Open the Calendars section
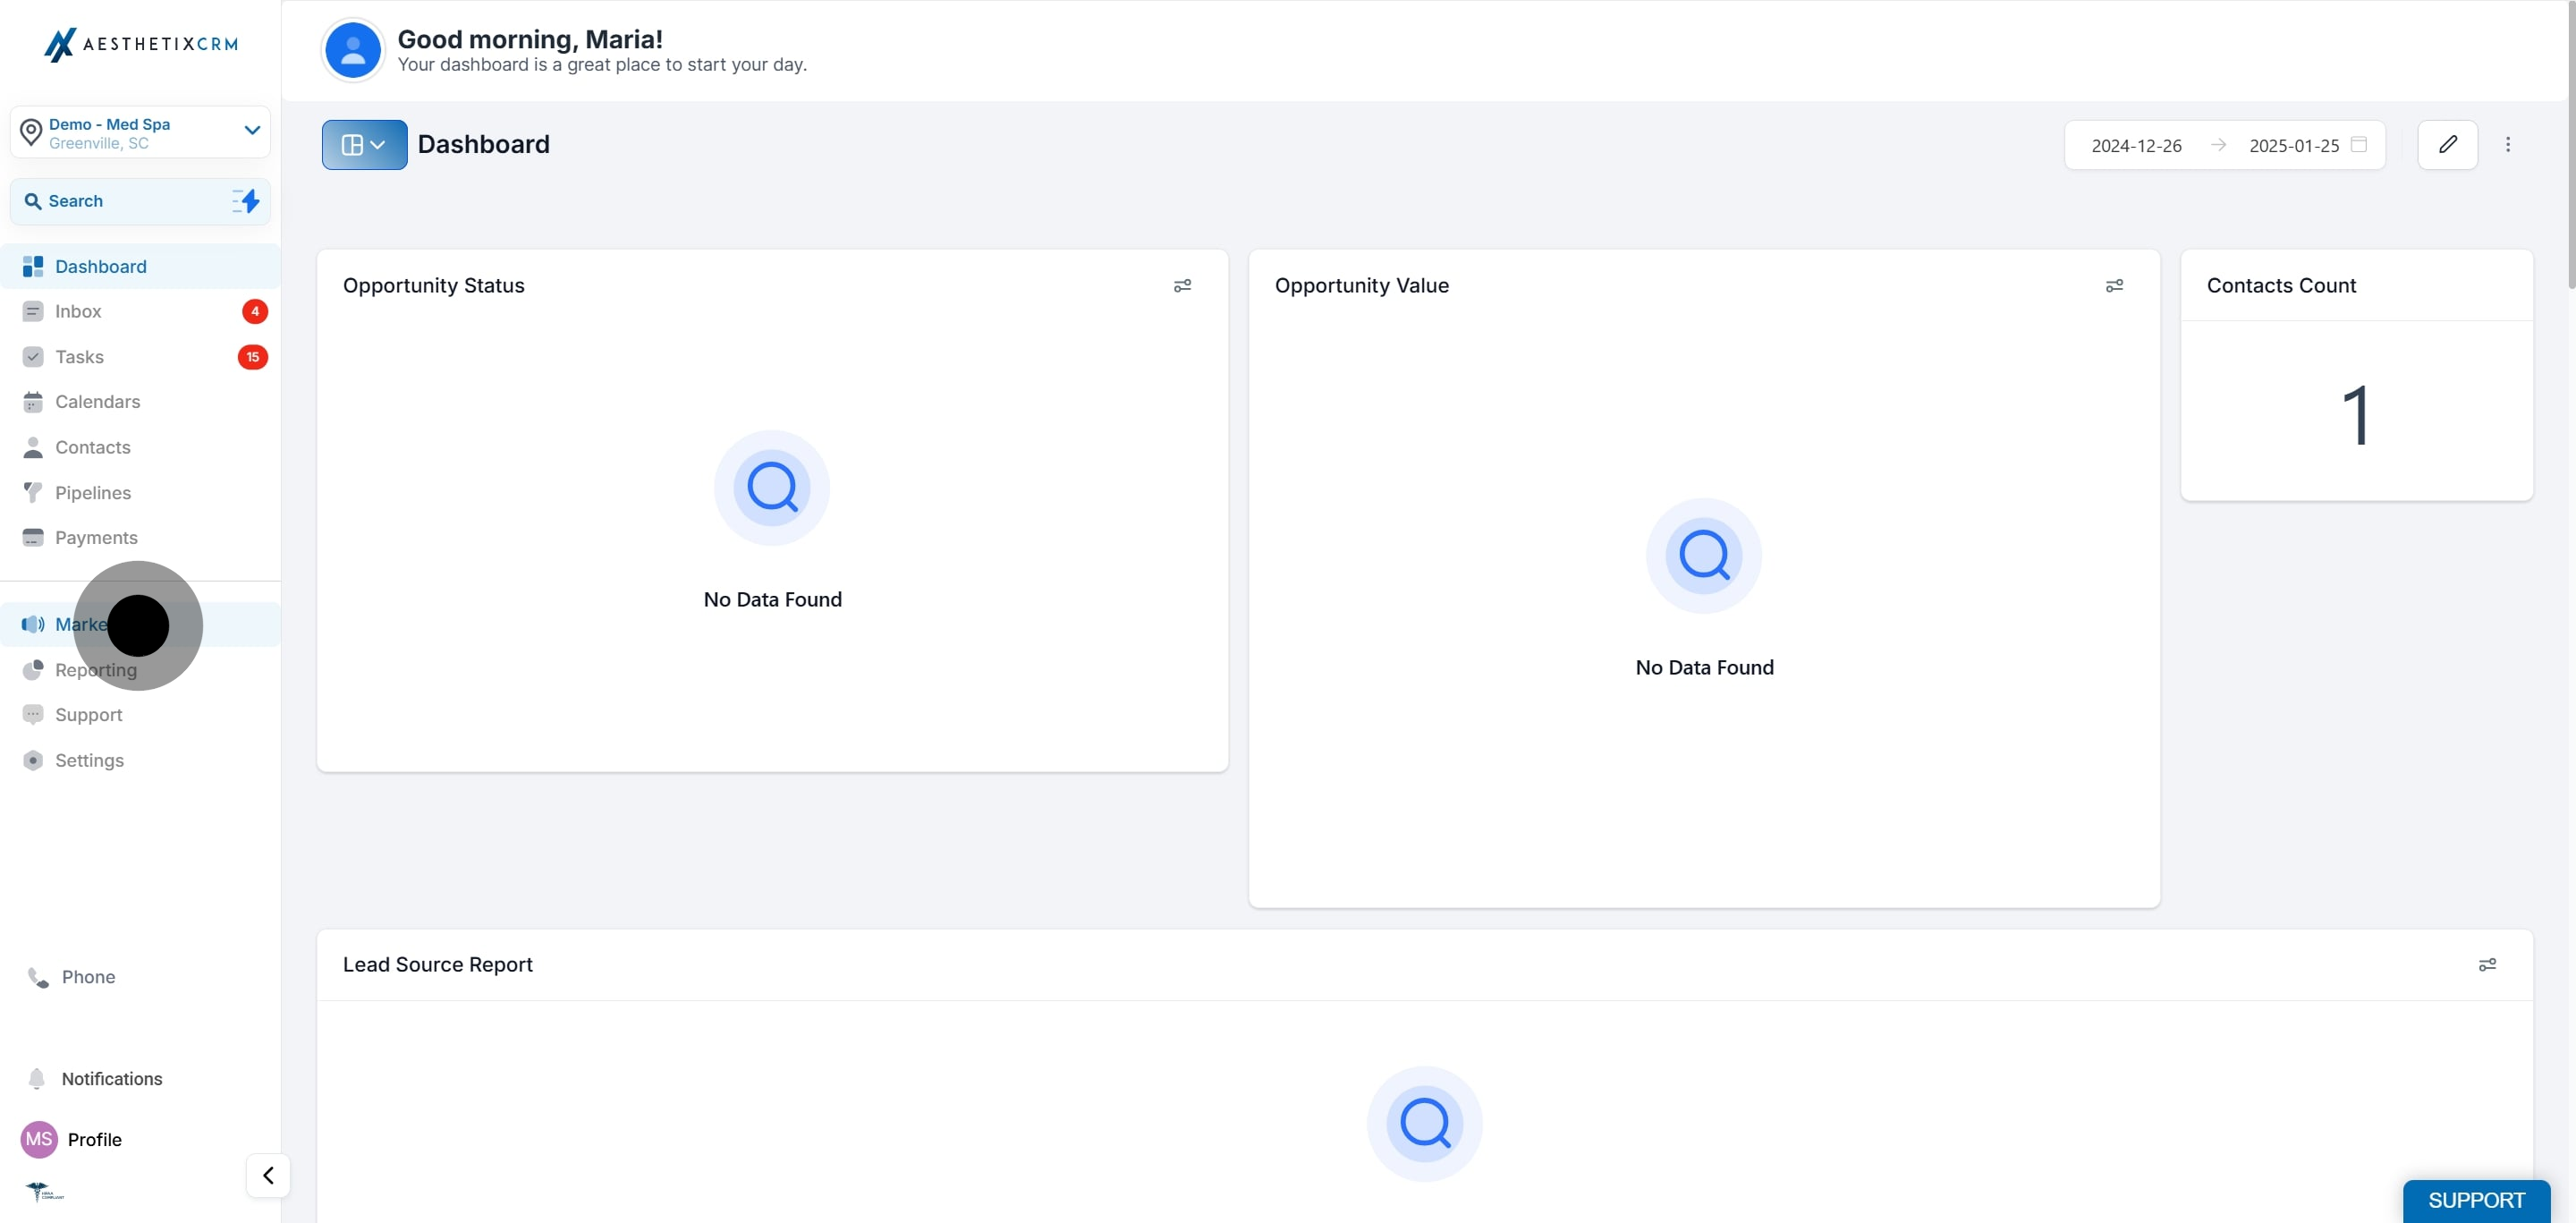 97,402
